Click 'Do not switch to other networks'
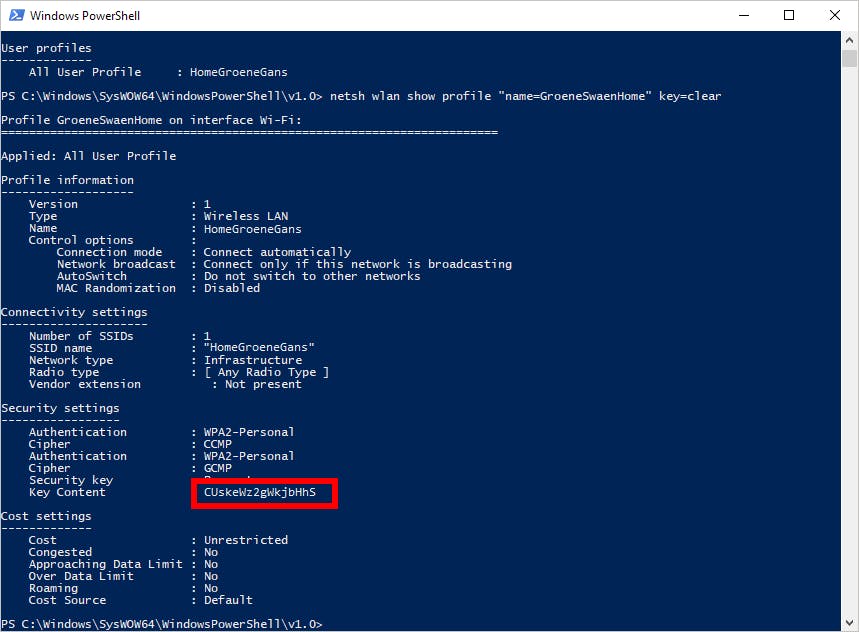The width and height of the screenshot is (859, 632). (x=312, y=276)
